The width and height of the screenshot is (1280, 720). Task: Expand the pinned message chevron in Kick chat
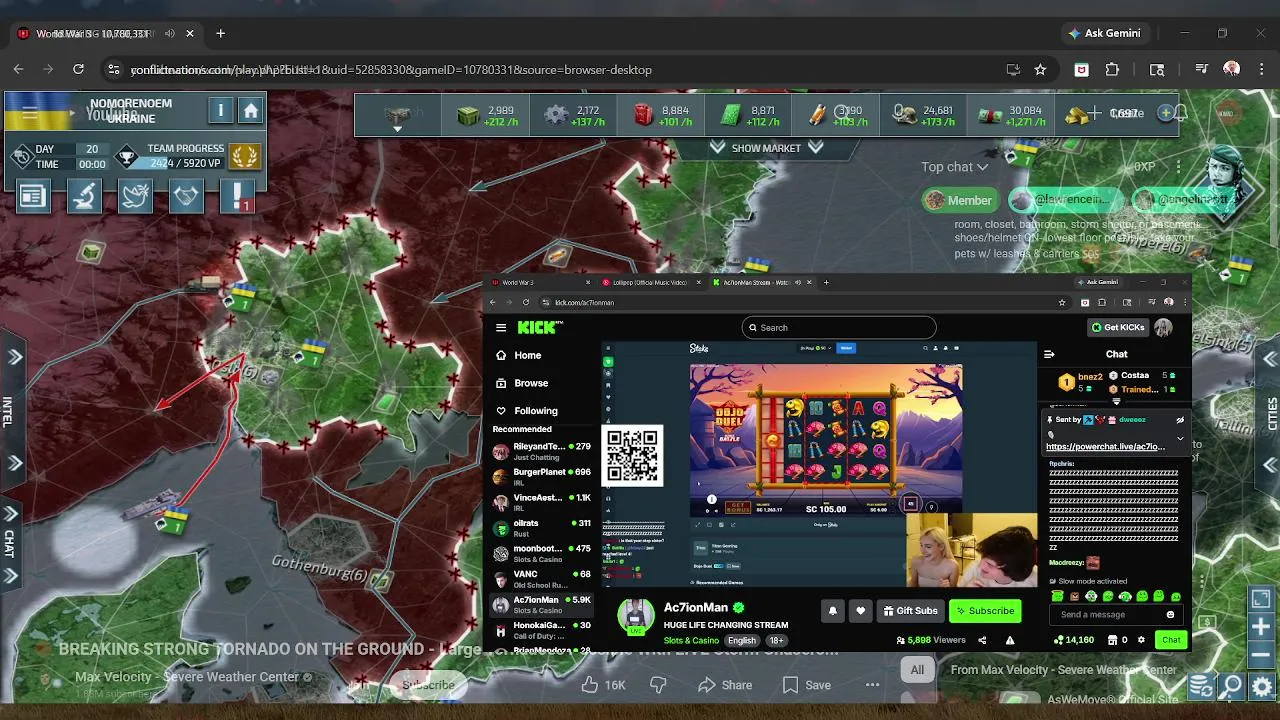1180,438
